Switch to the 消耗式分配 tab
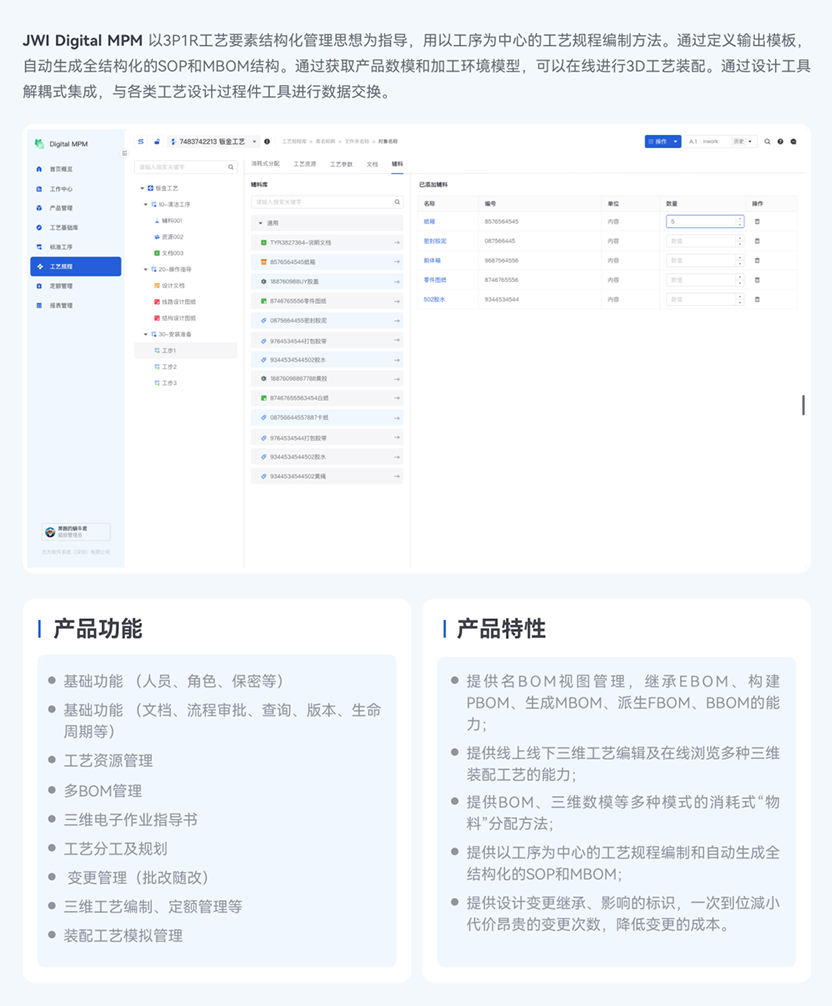Screen dimensions: 832x1006 [265, 164]
